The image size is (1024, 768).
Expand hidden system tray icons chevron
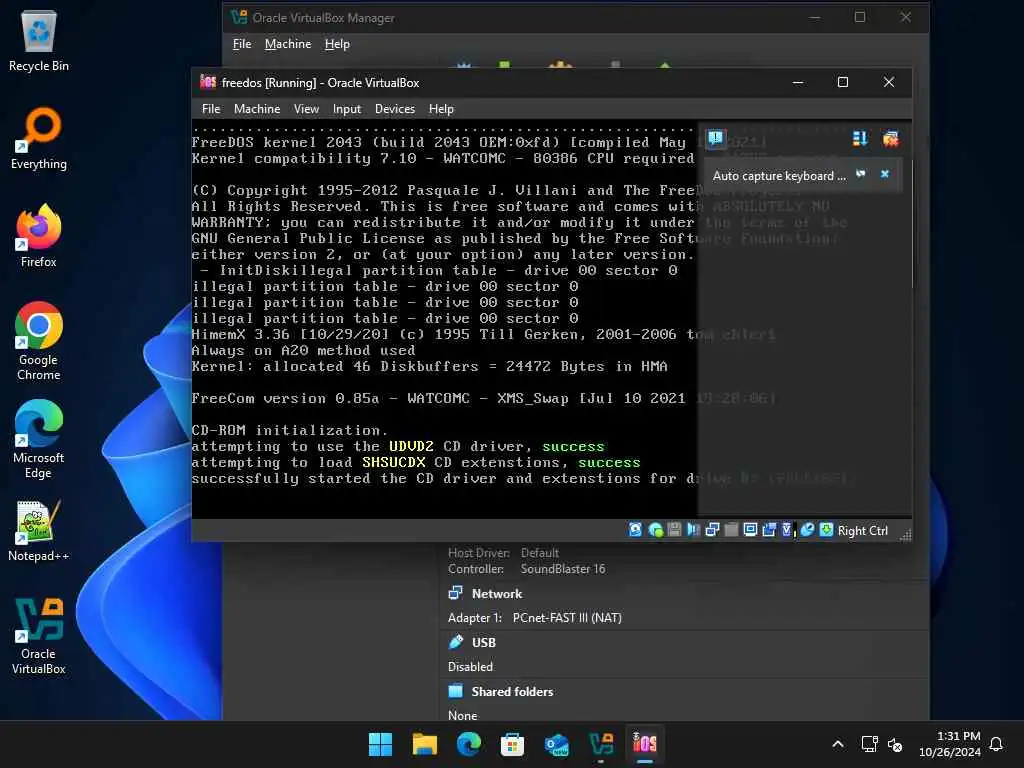[x=838, y=744]
